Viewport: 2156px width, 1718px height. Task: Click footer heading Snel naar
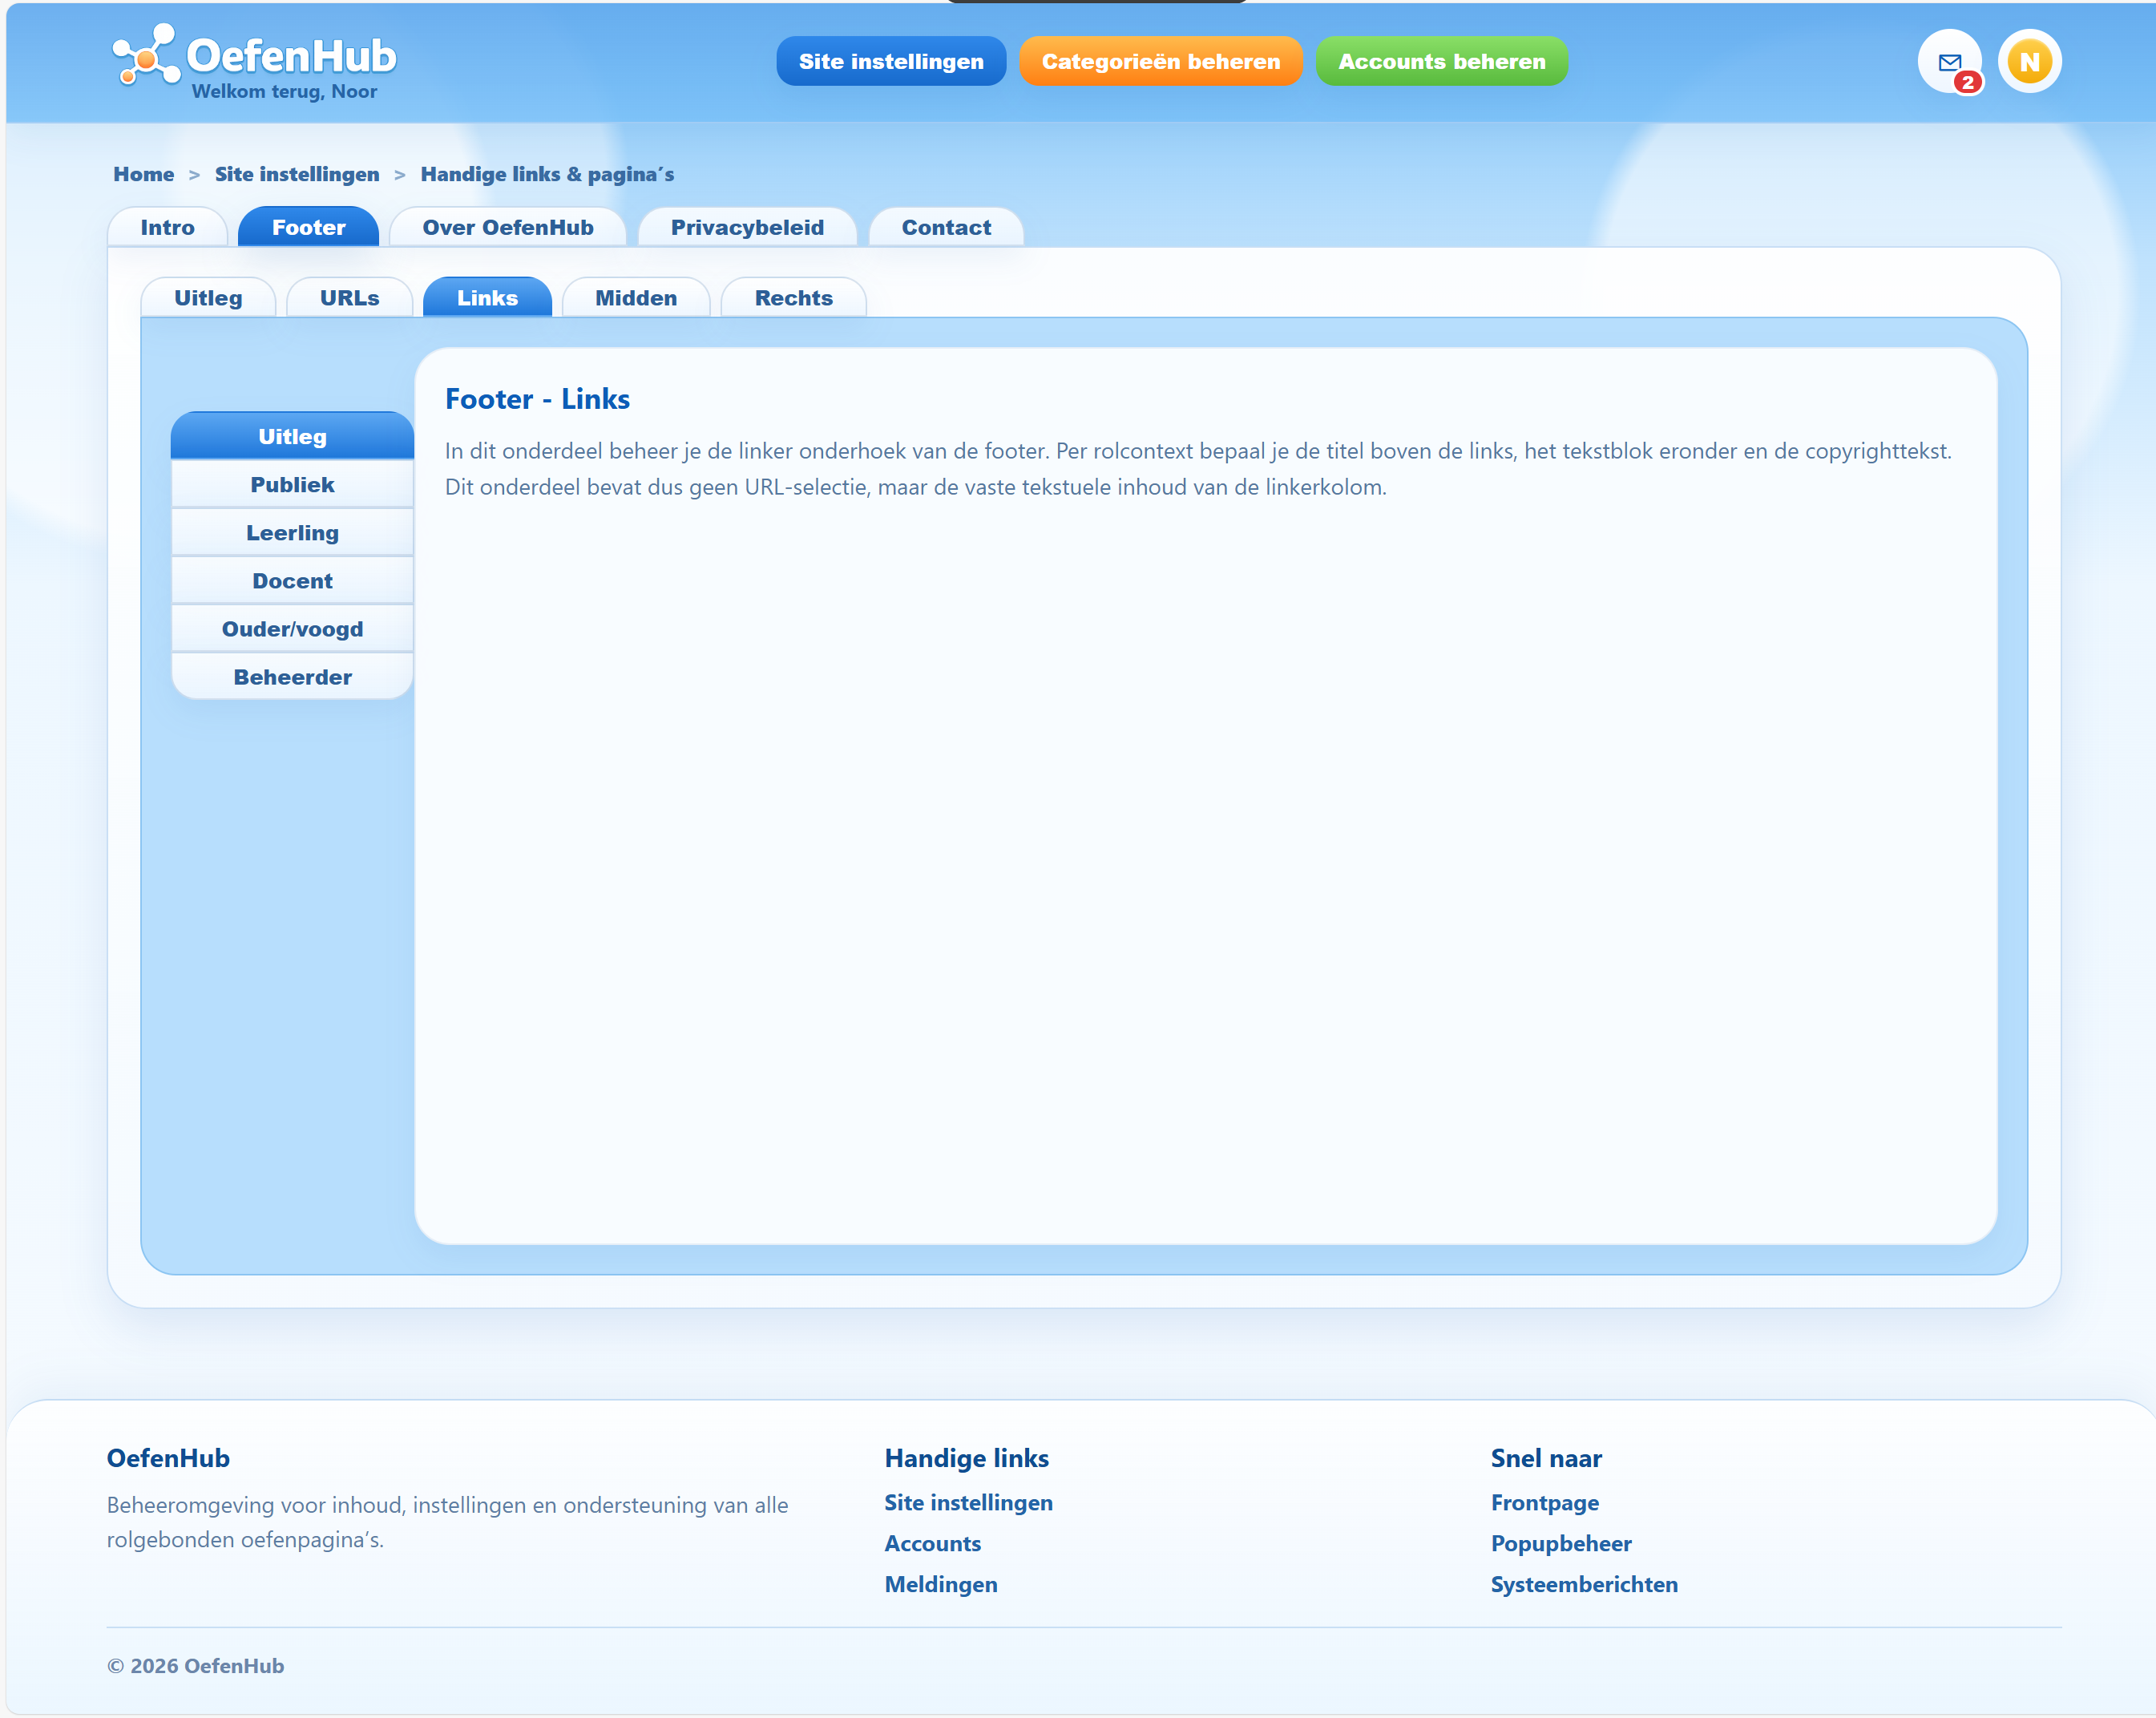1545,1458
